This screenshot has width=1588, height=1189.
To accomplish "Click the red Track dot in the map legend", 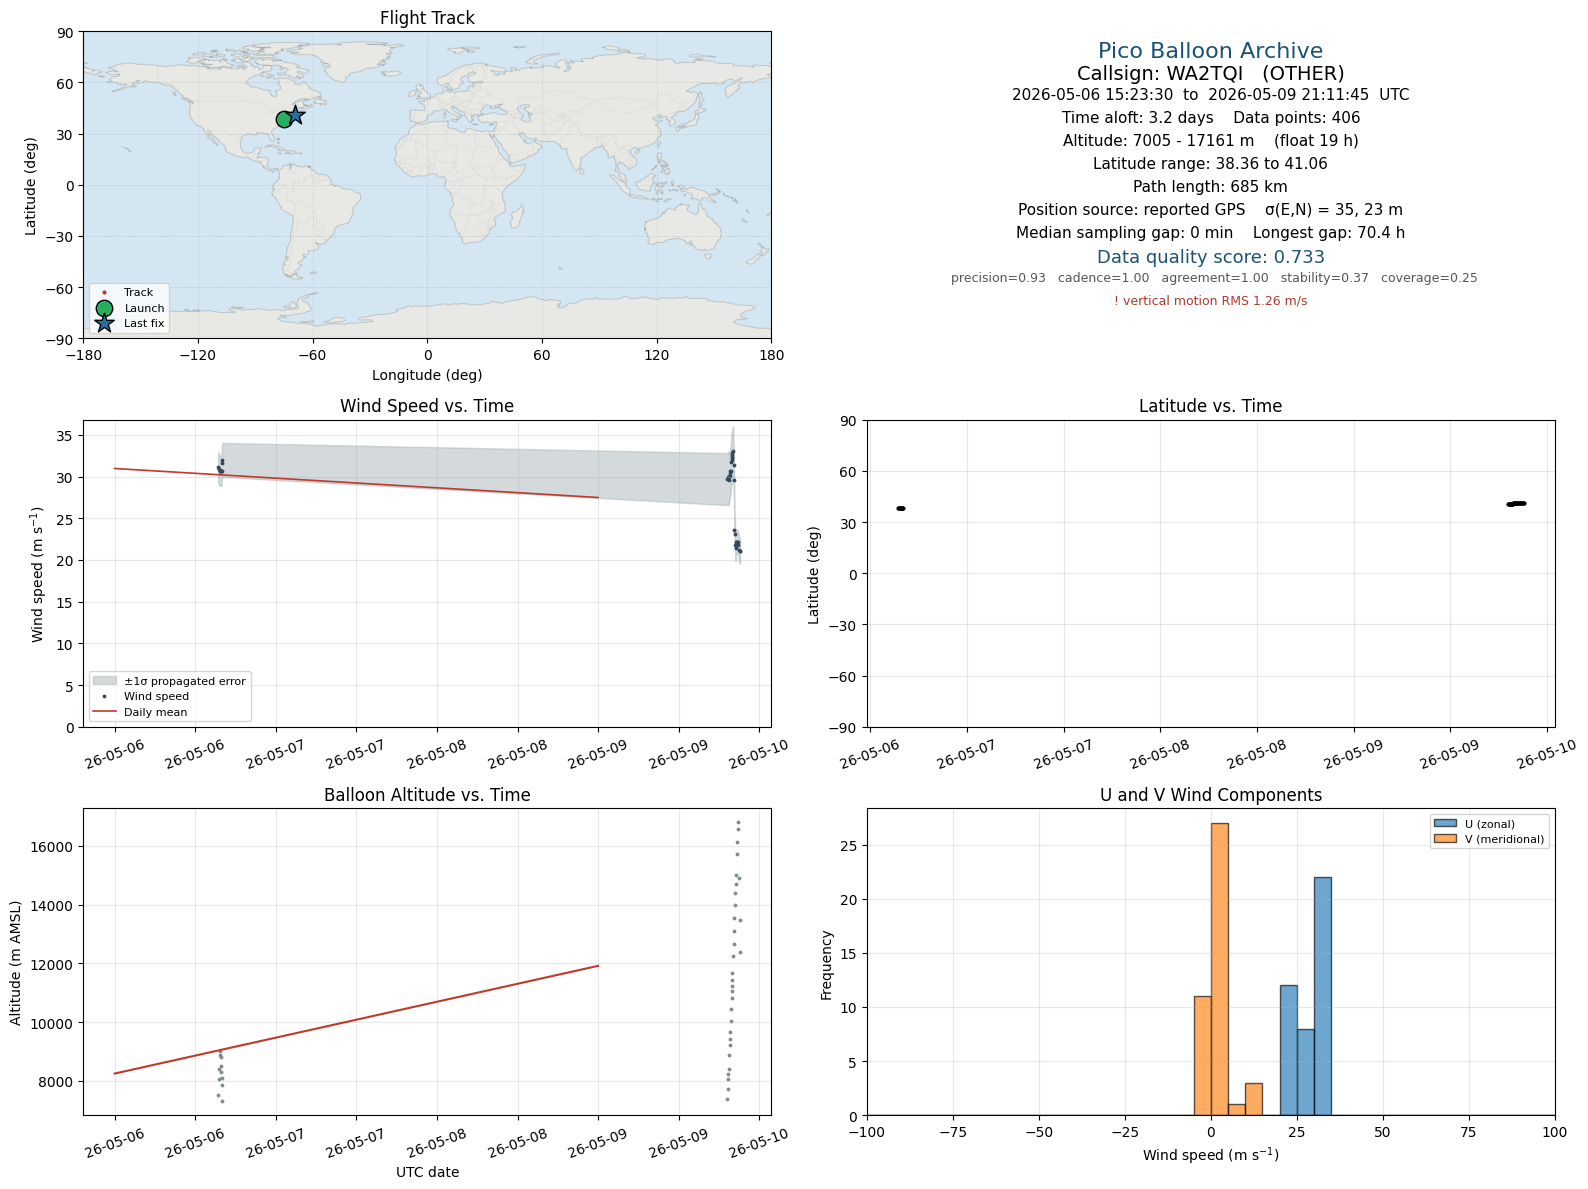I will point(104,293).
